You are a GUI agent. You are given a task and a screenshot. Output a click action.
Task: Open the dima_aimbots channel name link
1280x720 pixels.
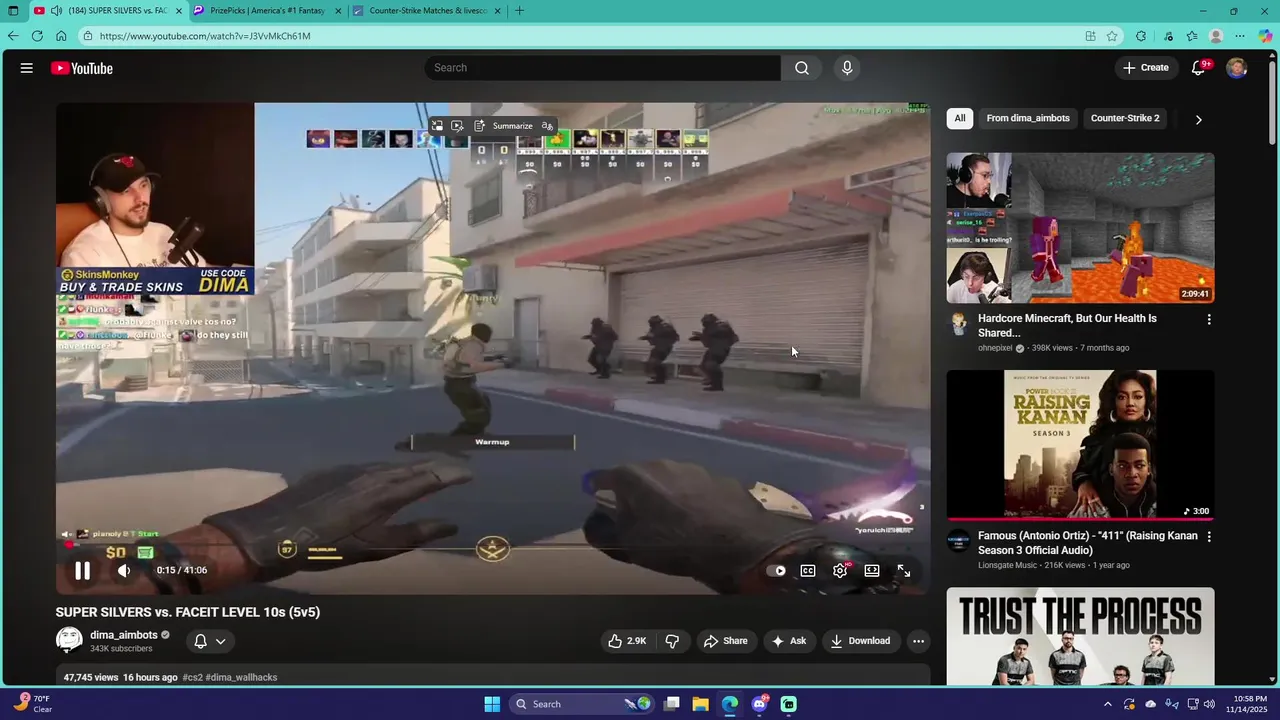point(124,635)
